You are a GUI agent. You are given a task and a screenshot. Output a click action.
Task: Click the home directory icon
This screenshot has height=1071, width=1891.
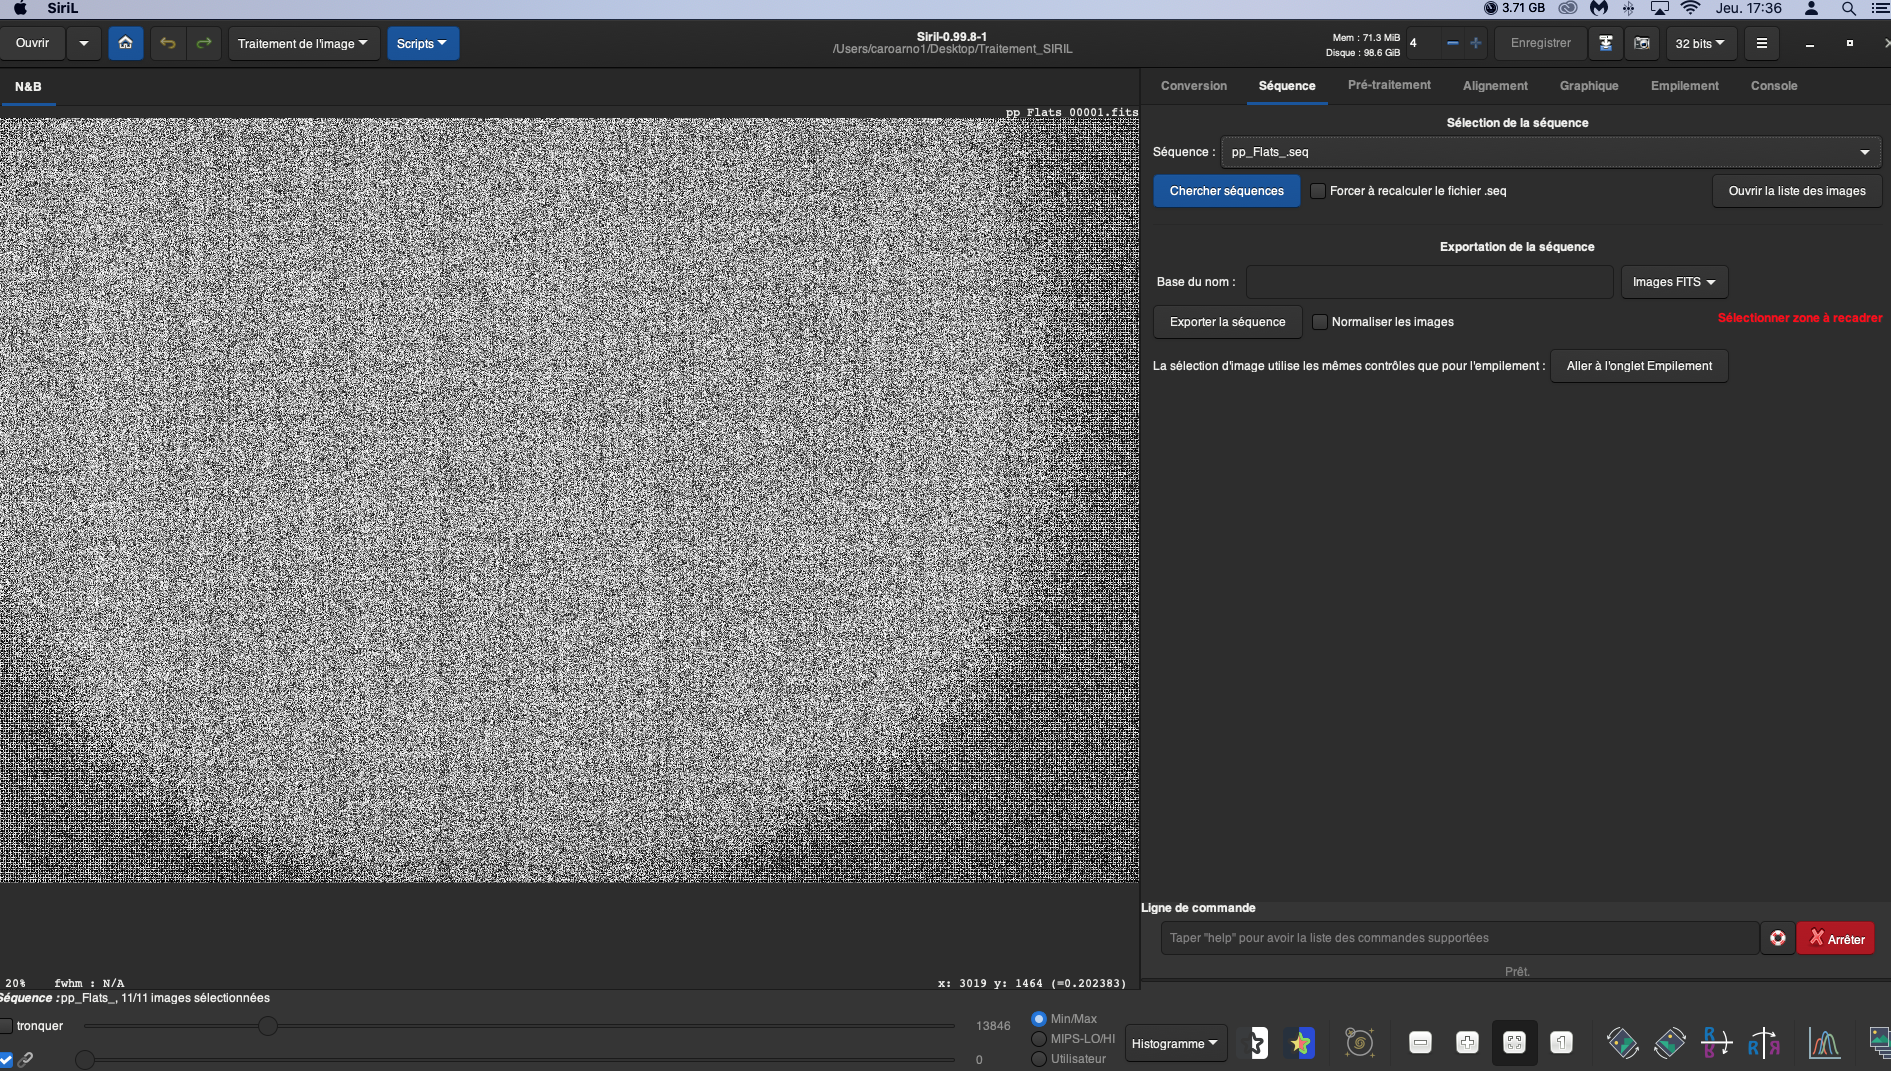(x=125, y=43)
